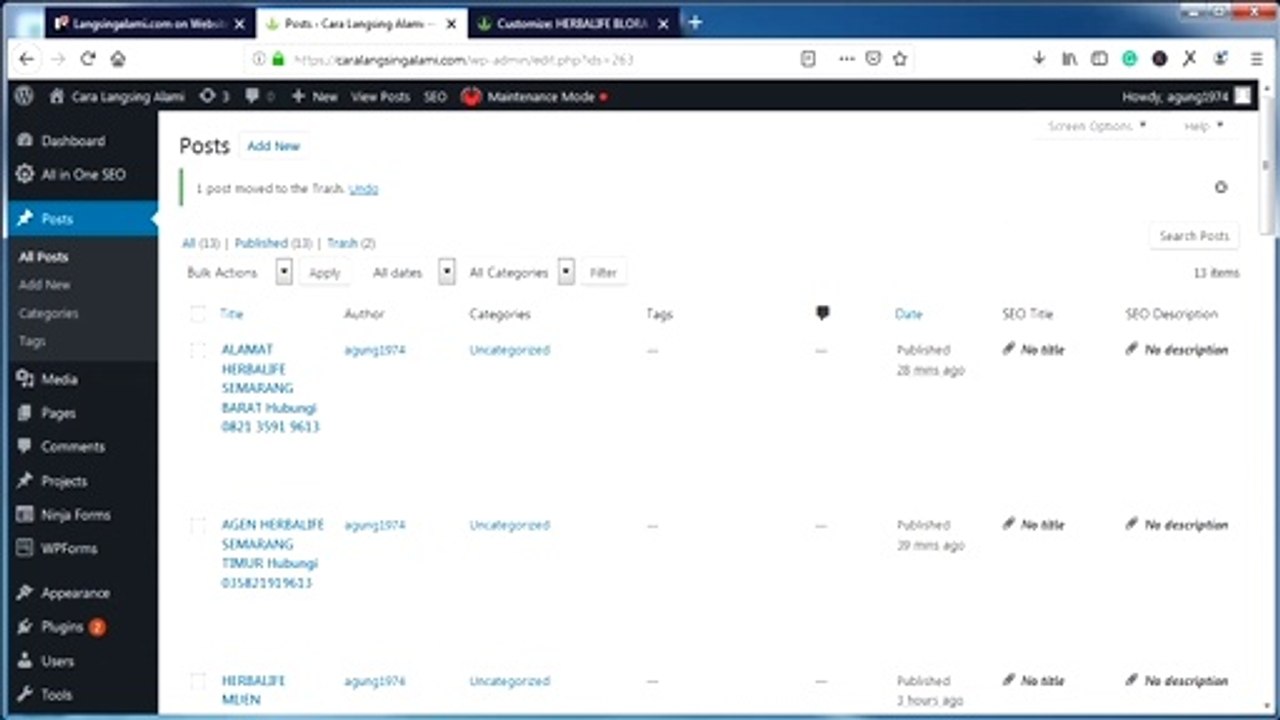1280x720 pixels.
Task: Expand Screen Options panel
Action: pos(1096,126)
